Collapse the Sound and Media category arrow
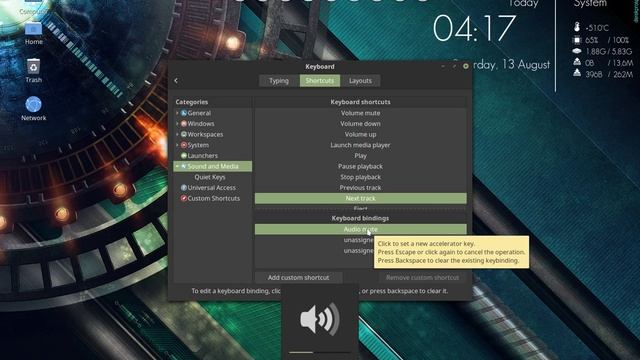The width and height of the screenshot is (640, 360). (x=177, y=166)
